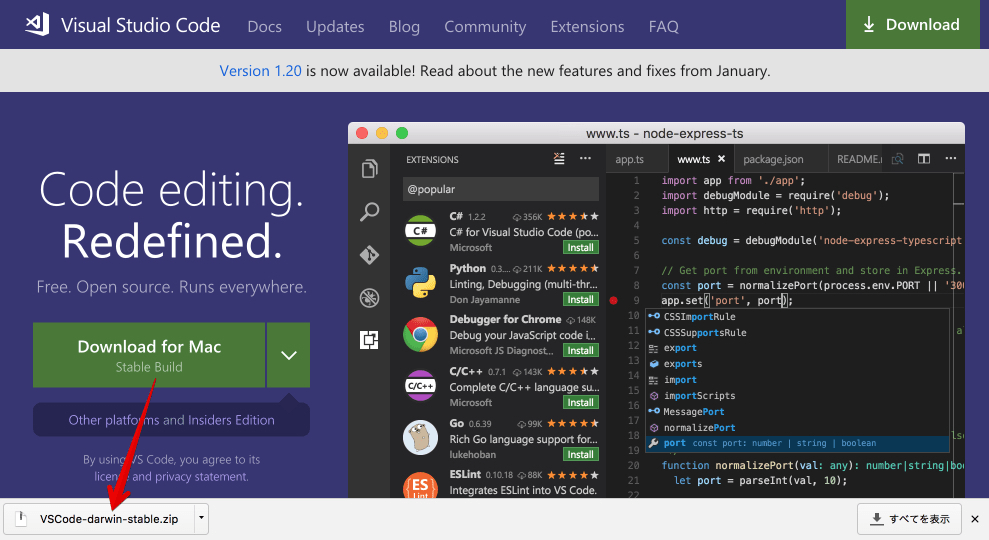The image size is (989, 540).
Task: Select normalizePort suggestion
Action: click(798, 427)
